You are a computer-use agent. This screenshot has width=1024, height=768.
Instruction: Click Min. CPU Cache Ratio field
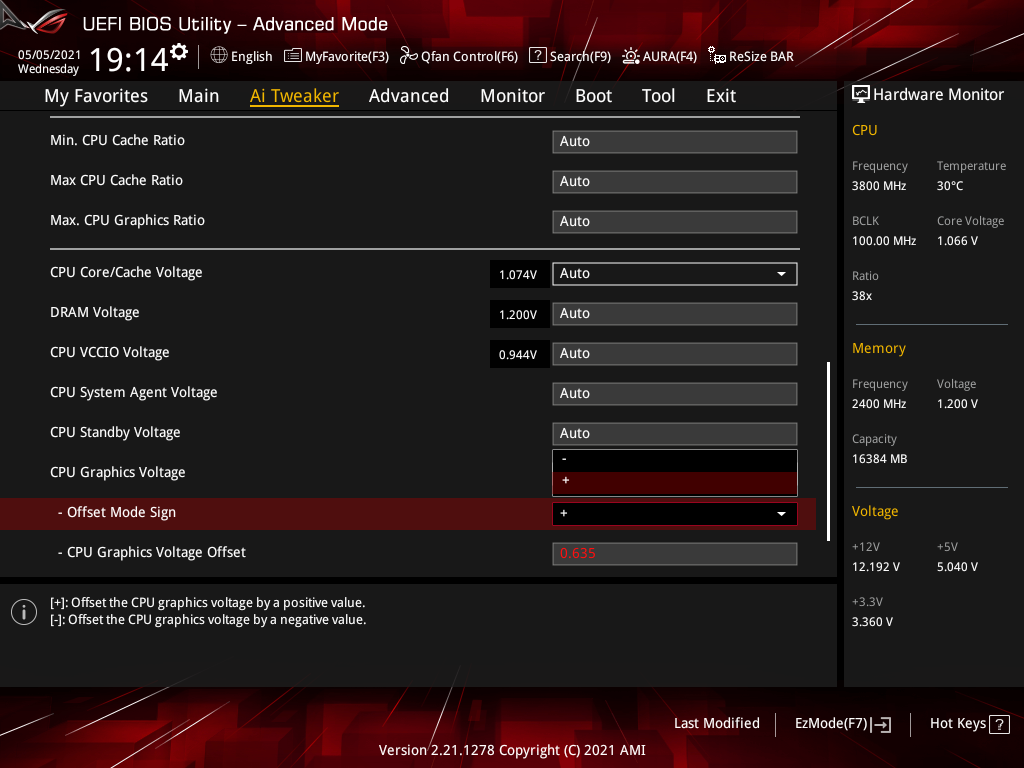(675, 142)
